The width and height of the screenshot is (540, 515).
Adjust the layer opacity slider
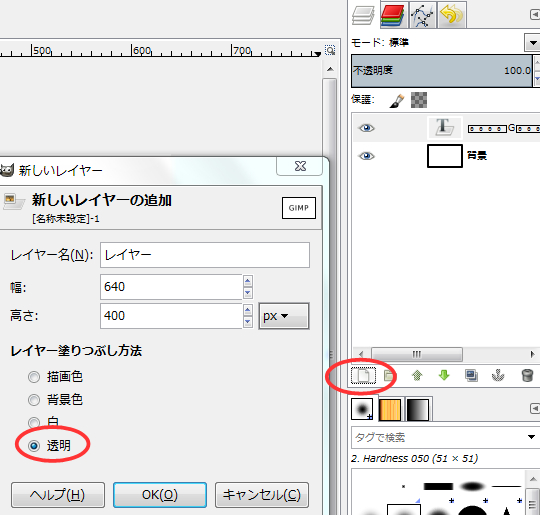point(442,71)
